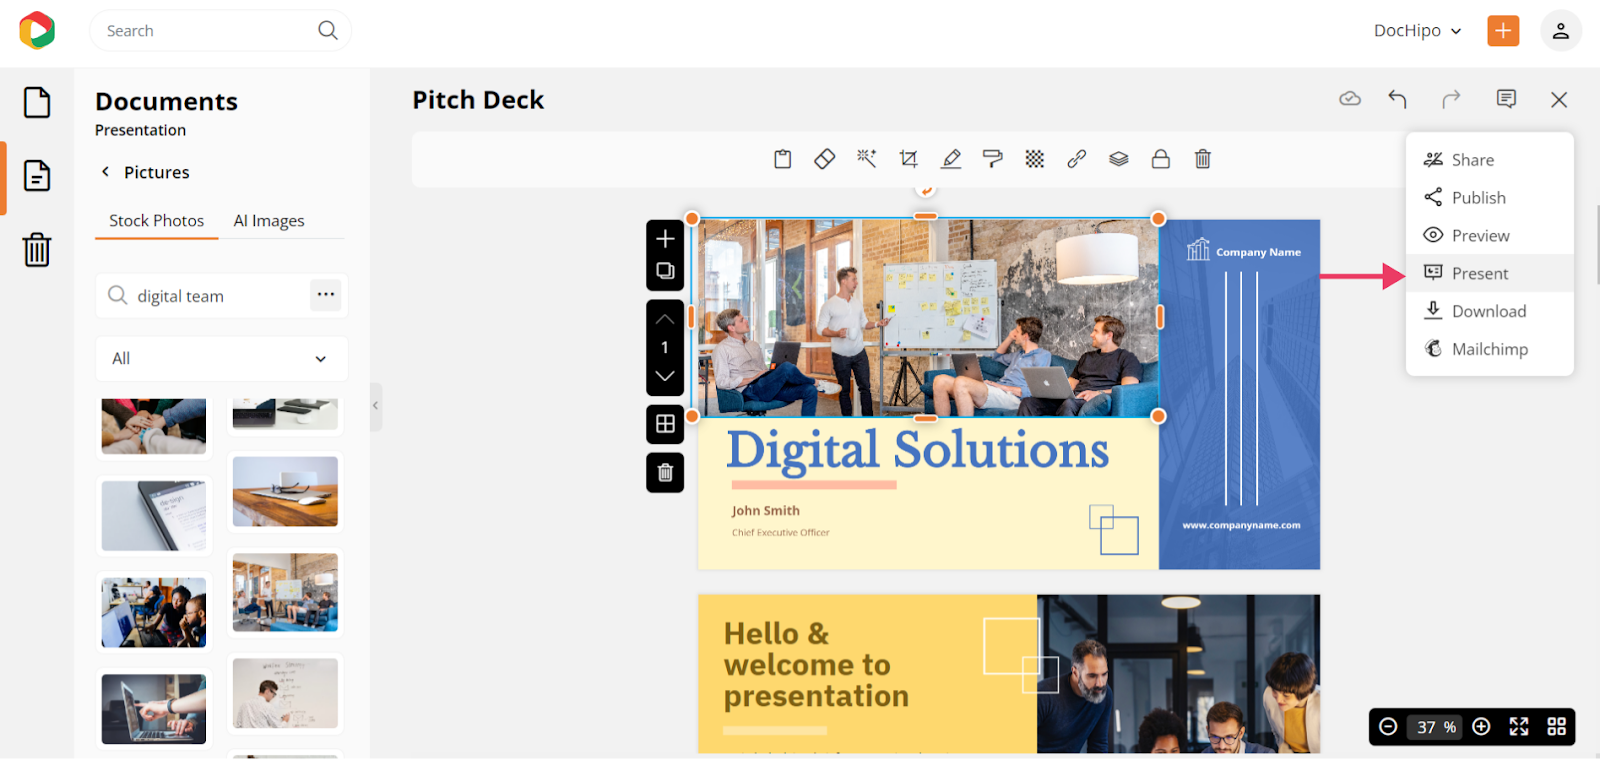The image size is (1600, 760).
Task: Click the transparency checkerboard icon
Action: (1034, 159)
